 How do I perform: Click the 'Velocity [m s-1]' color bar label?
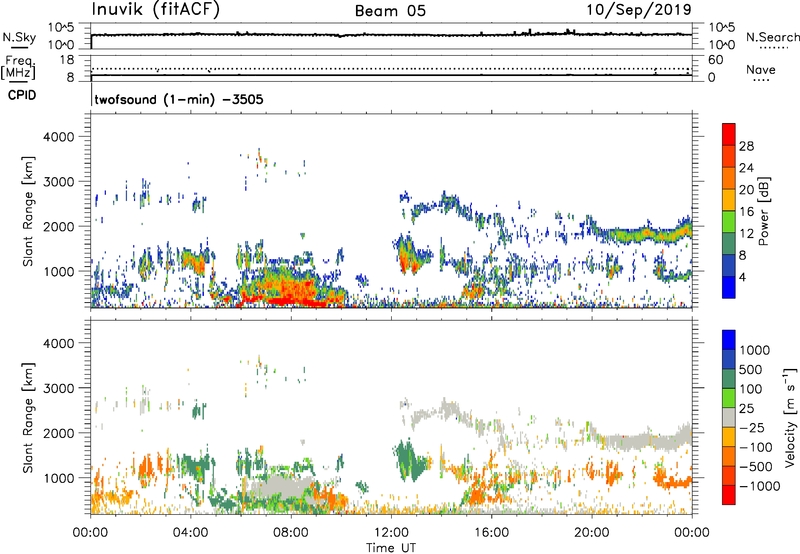[x=790, y=417]
